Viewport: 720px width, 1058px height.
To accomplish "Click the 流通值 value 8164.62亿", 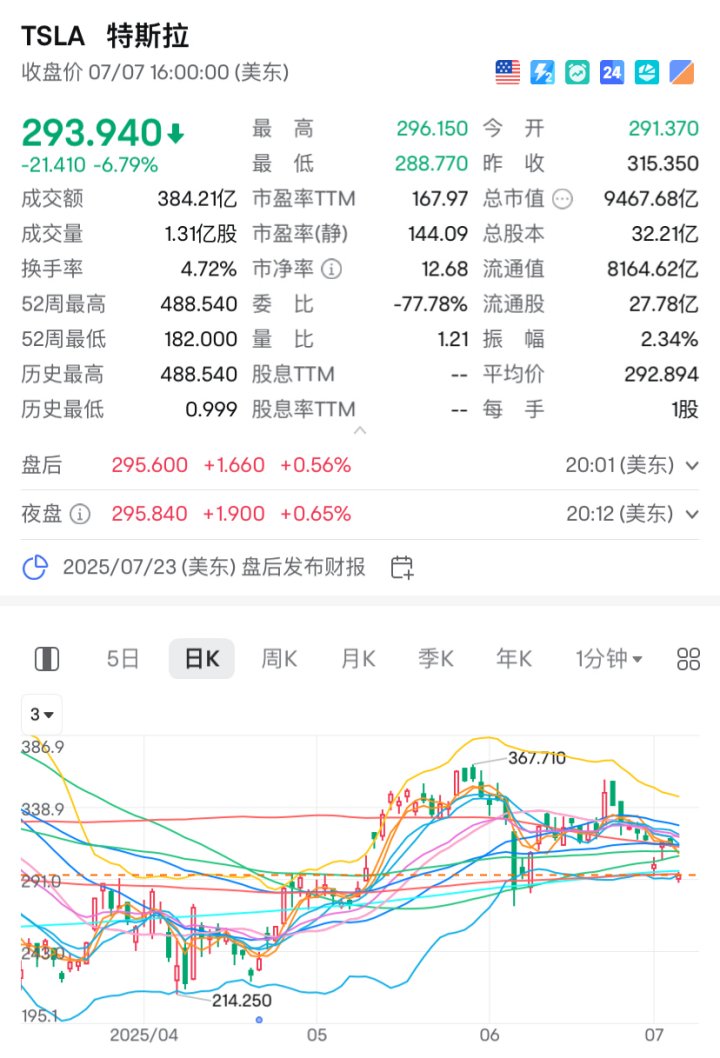I will [x=653, y=269].
